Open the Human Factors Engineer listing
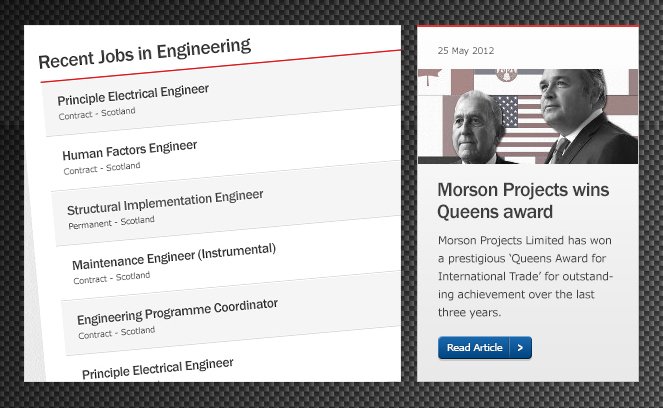 click(x=129, y=149)
